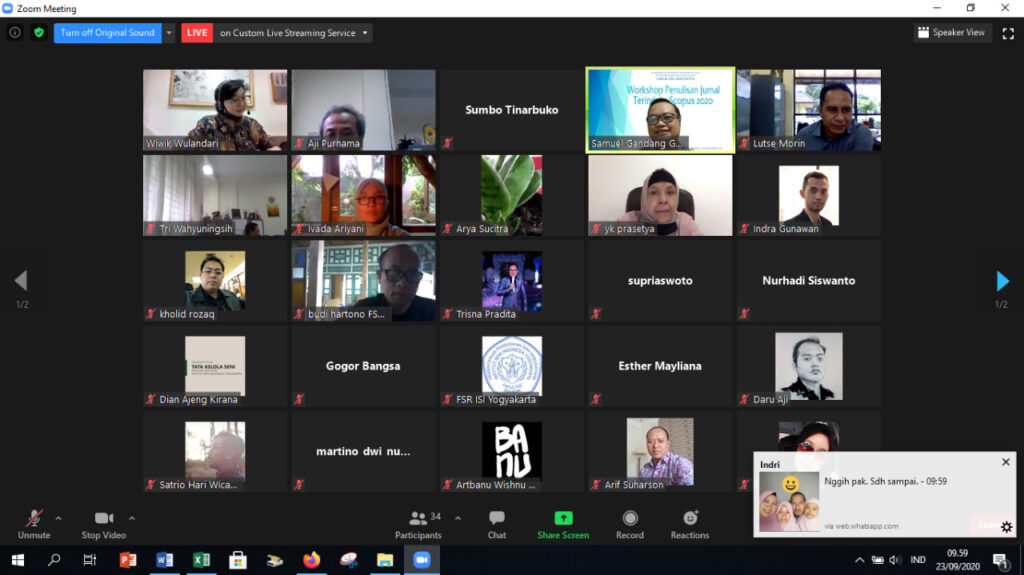The image size is (1024, 575).
Task: Open Custom Live Streaming Service dropdown
Action: pos(293,33)
